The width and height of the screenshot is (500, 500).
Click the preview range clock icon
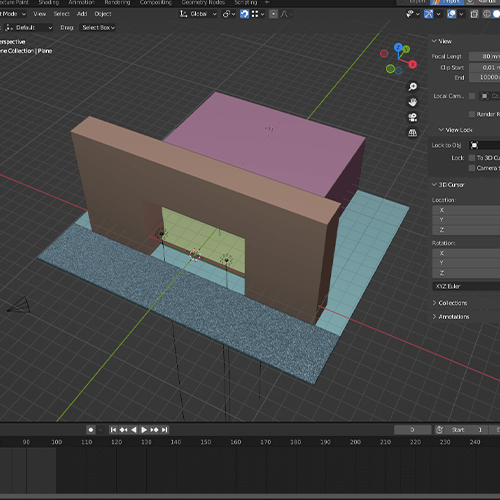pos(439,430)
